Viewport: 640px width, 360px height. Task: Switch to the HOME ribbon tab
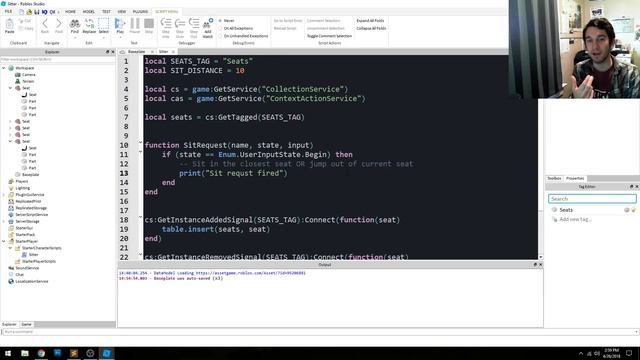click(70, 11)
